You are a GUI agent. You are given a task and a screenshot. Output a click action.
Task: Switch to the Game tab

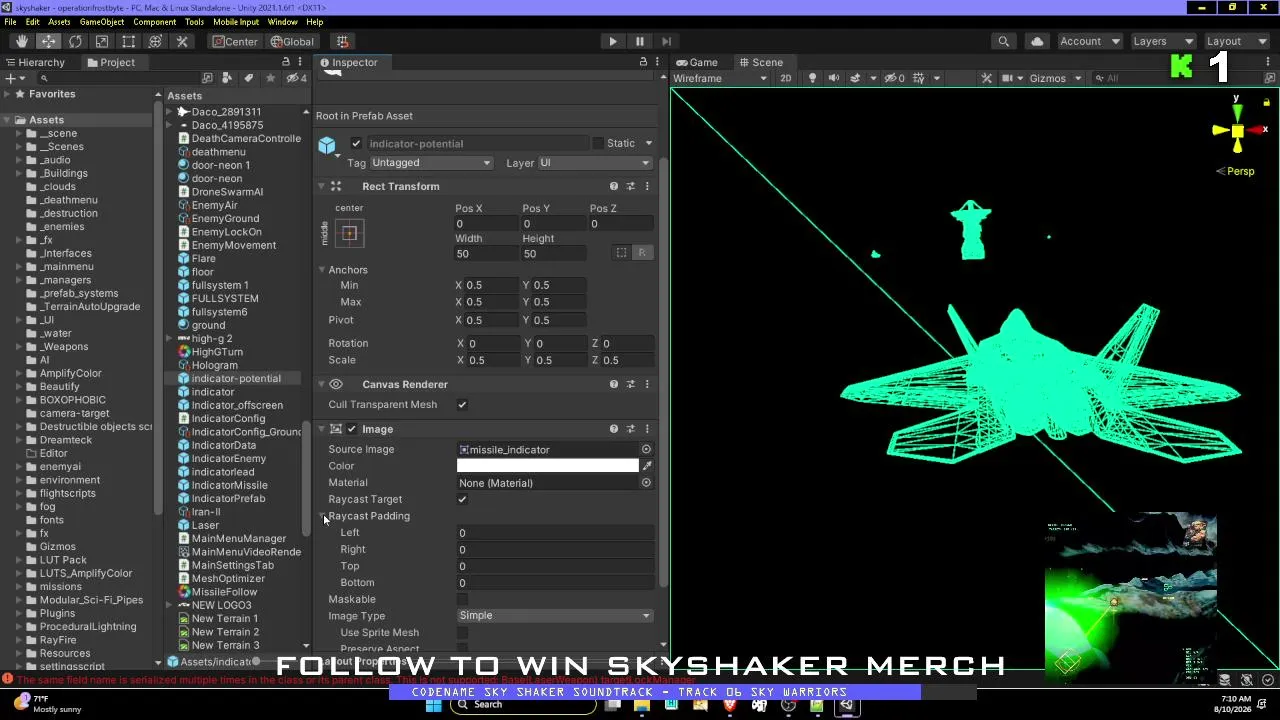[696, 62]
